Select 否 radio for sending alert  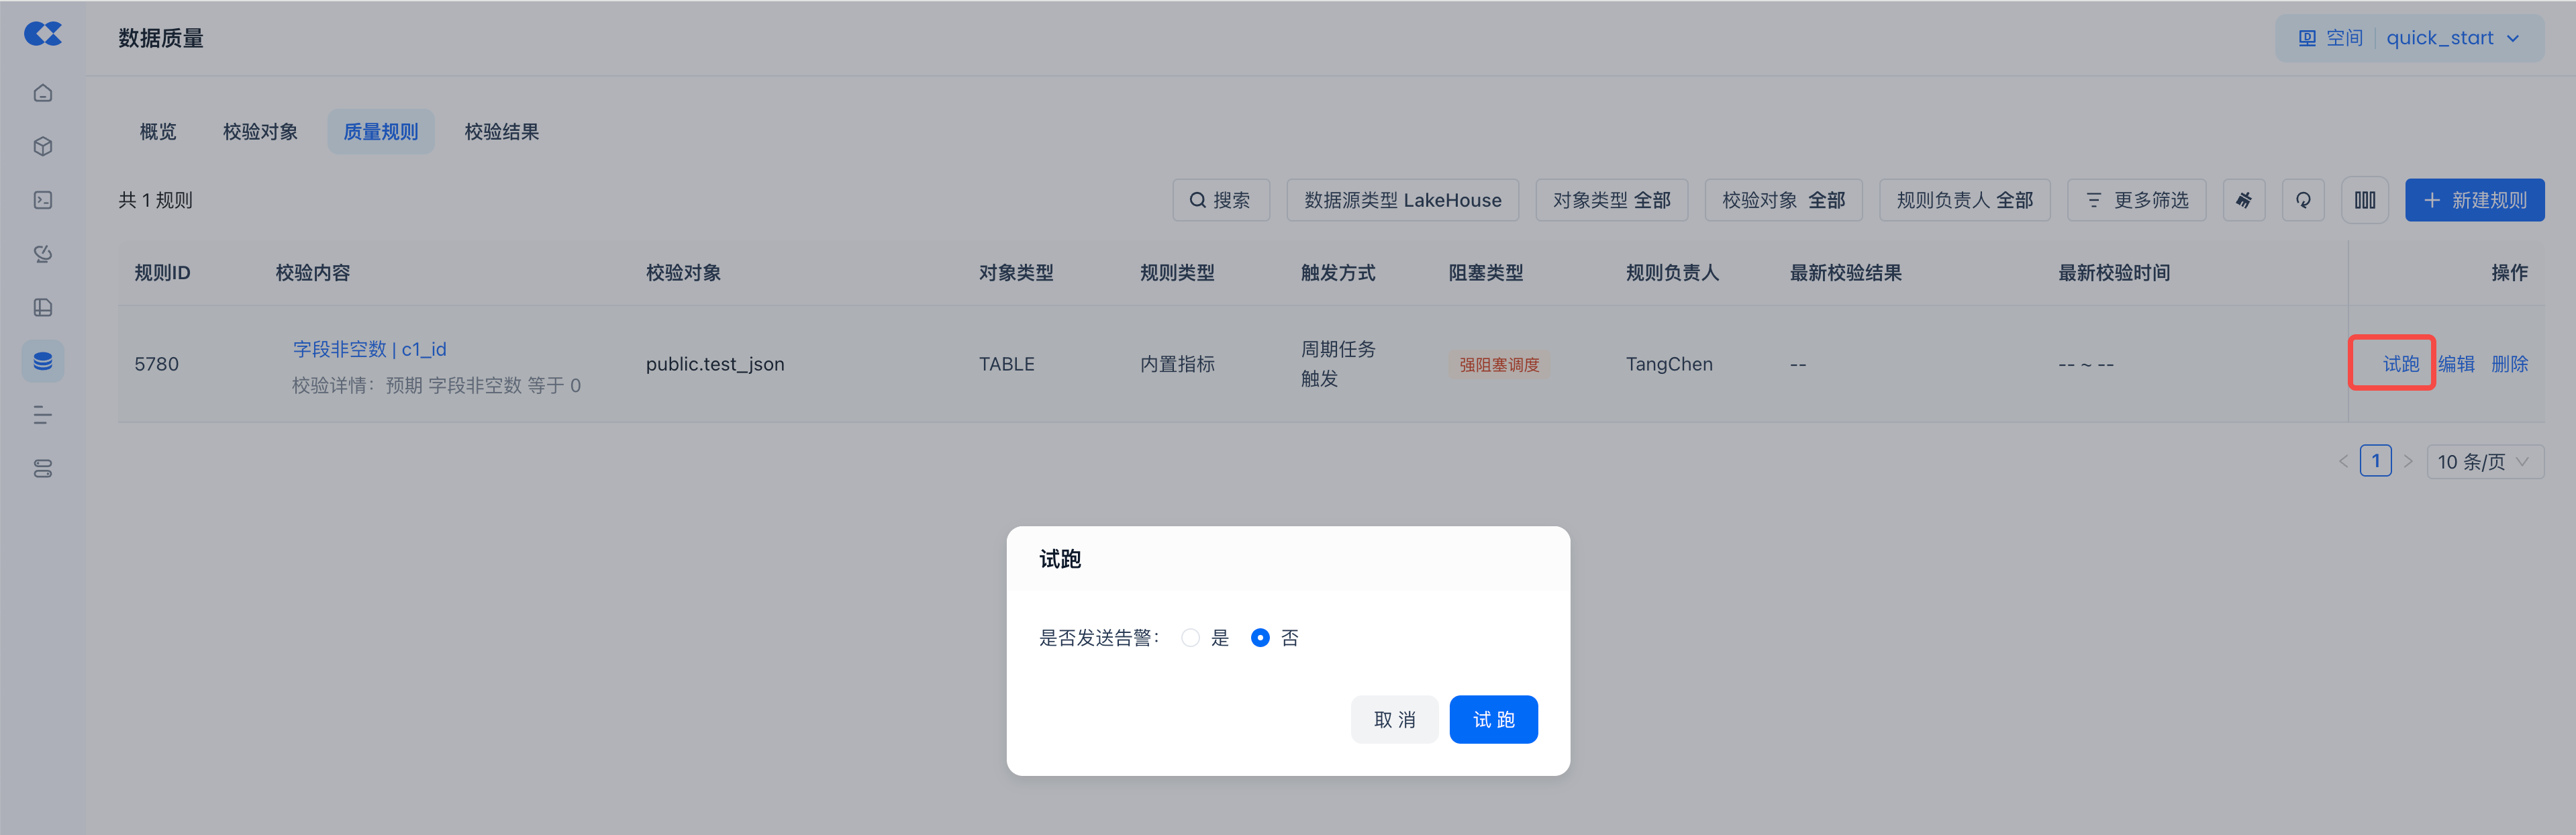pos(1260,638)
